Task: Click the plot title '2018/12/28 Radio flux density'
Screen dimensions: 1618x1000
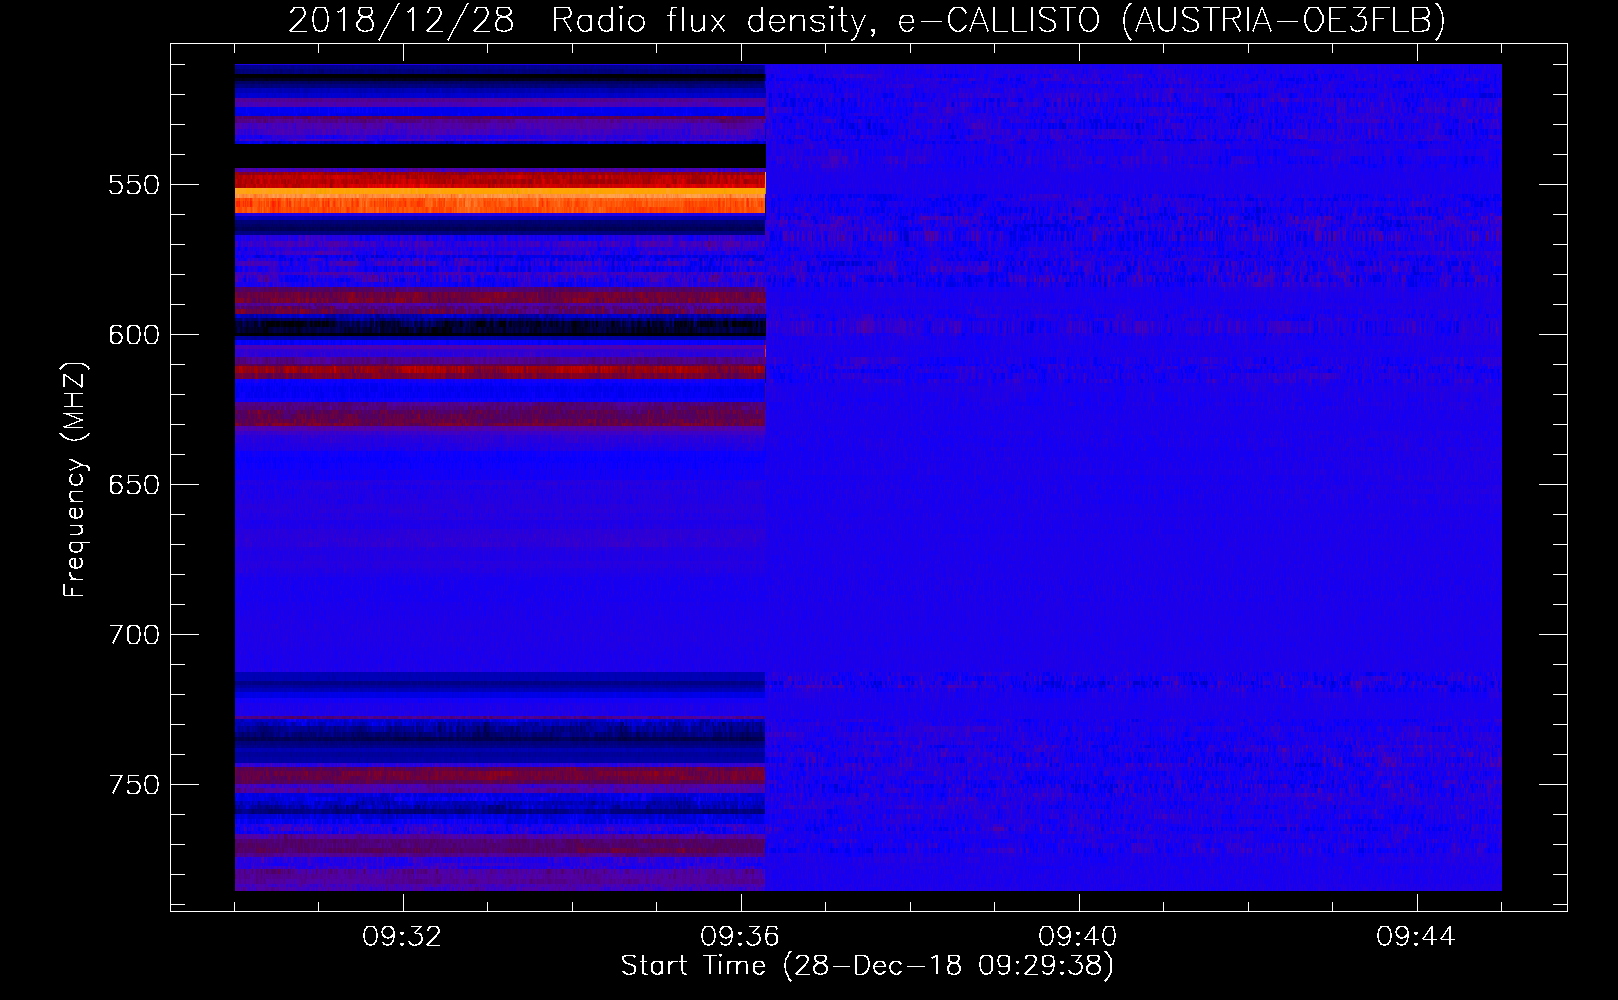Action: pyautogui.click(x=866, y=20)
